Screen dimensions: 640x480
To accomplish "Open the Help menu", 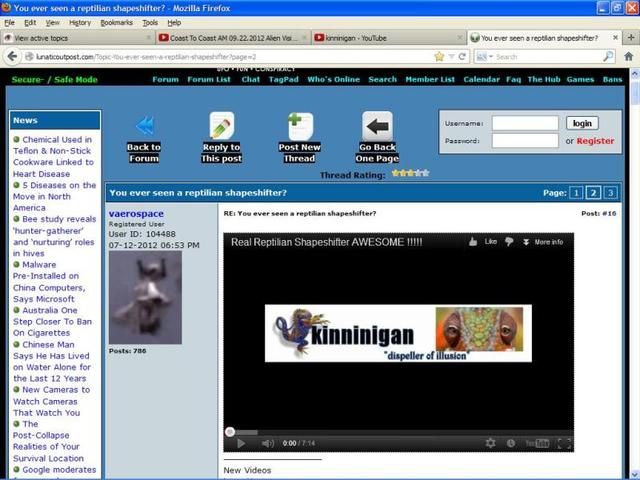I will coord(174,23).
